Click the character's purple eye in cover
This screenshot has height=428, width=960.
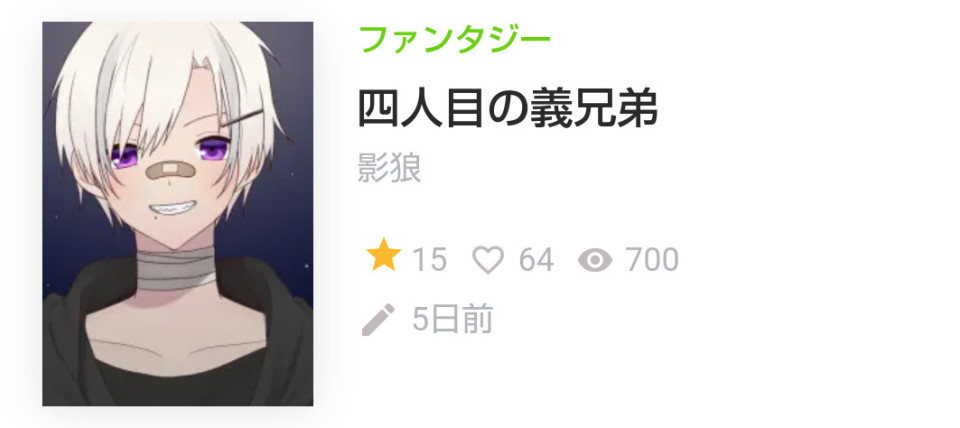coord(212,149)
